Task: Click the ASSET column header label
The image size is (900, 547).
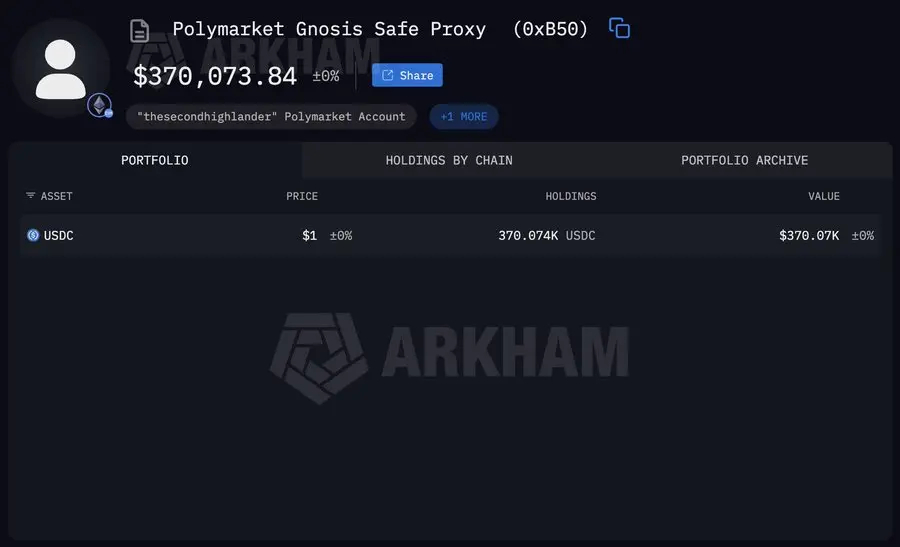Action: 56,196
